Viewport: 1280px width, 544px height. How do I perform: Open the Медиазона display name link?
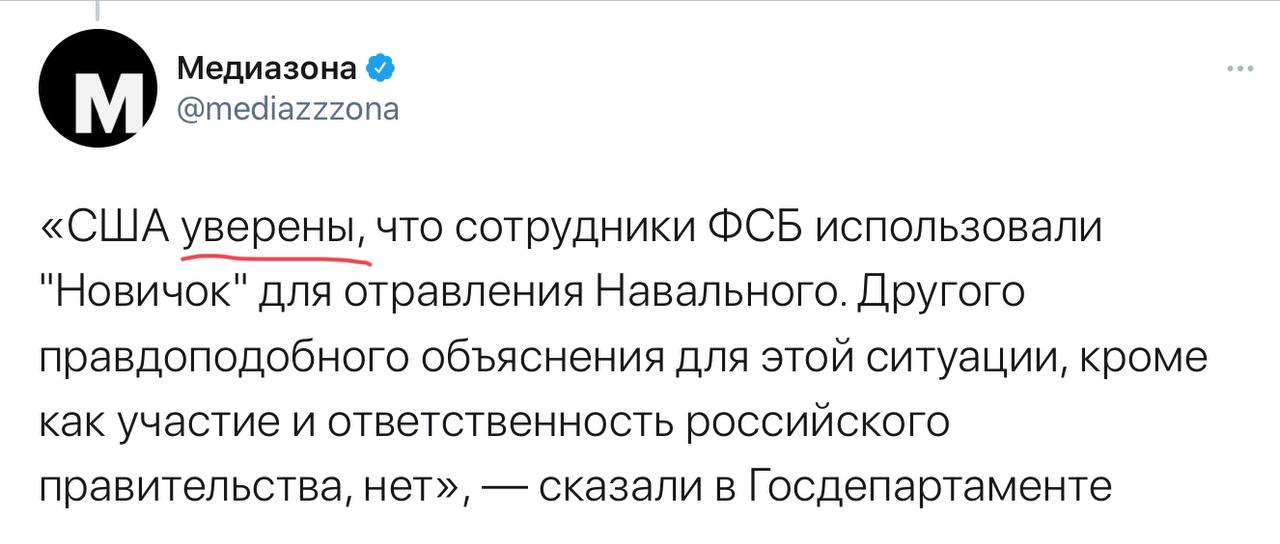click(x=266, y=69)
